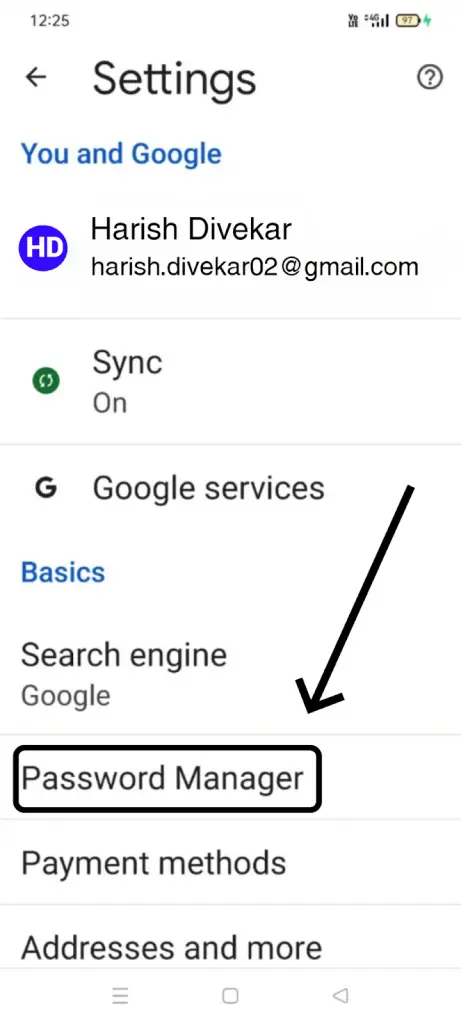Viewport: 461px width, 1024px height.
Task: Tap the back arrow icon
Action: [x=36, y=78]
